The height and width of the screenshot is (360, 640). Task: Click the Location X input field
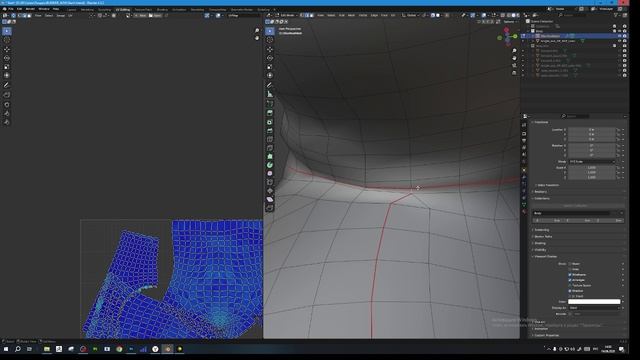[591, 129]
